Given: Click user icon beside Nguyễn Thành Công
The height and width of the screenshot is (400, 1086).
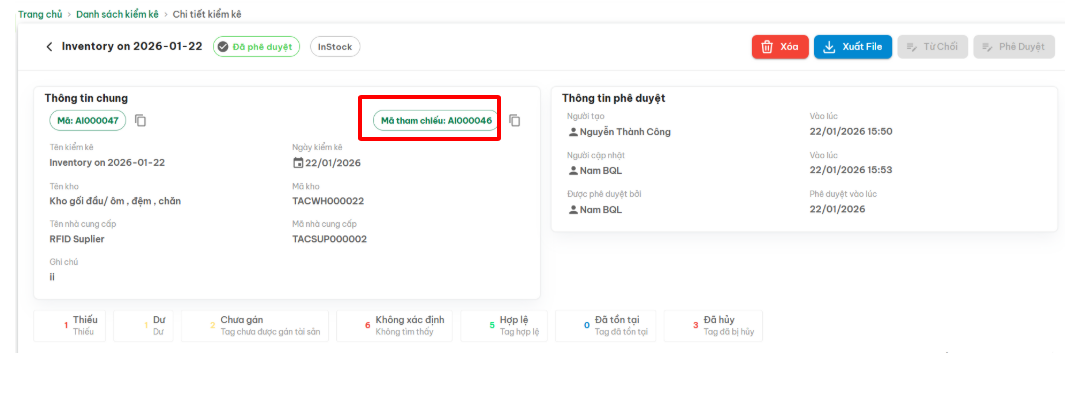Looking at the screenshot, I should coord(573,132).
